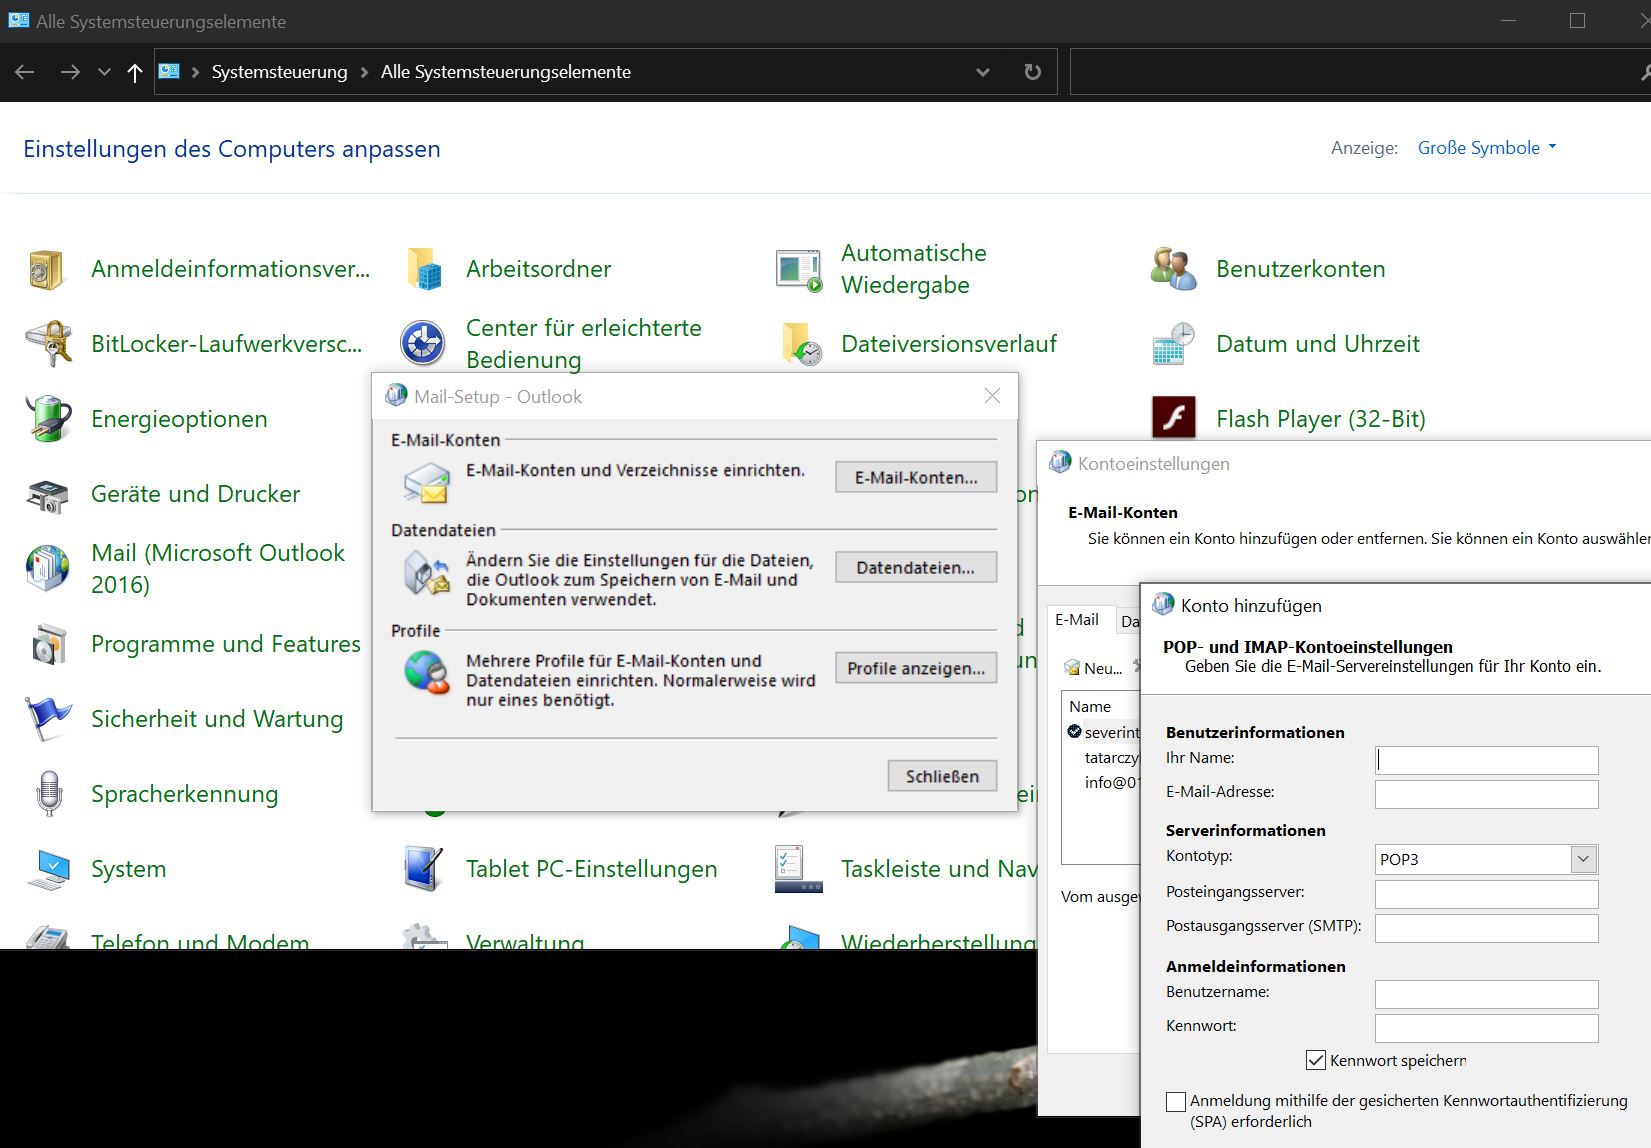The width and height of the screenshot is (1651, 1148).
Task: Open the recent locations dropdown arrow
Action: point(104,72)
